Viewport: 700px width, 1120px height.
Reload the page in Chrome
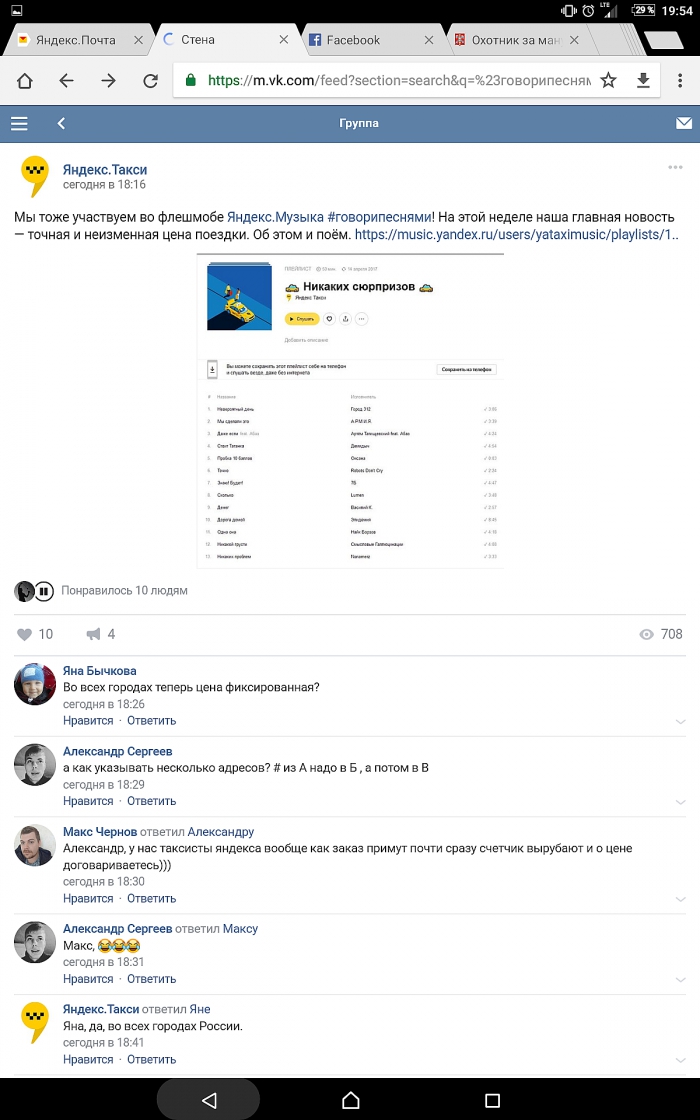(x=150, y=81)
